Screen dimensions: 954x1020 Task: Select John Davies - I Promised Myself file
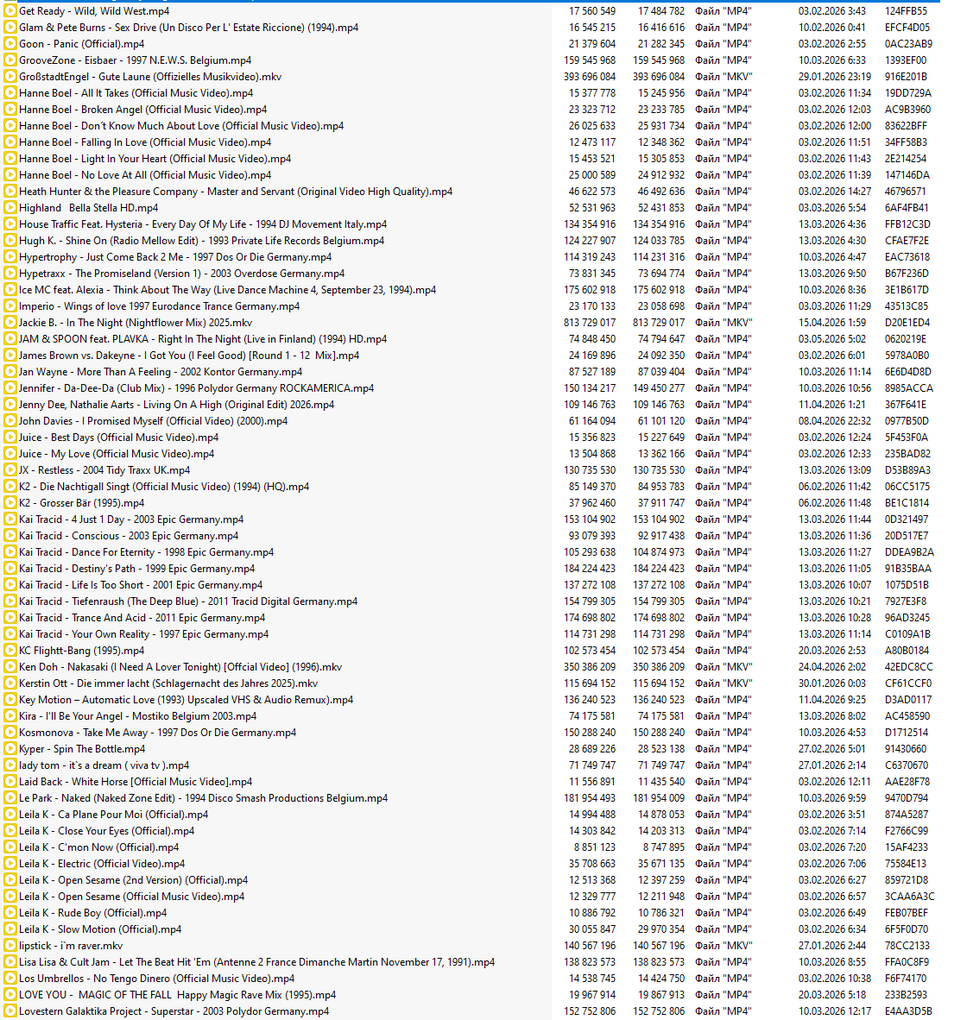pyautogui.click(x=153, y=421)
